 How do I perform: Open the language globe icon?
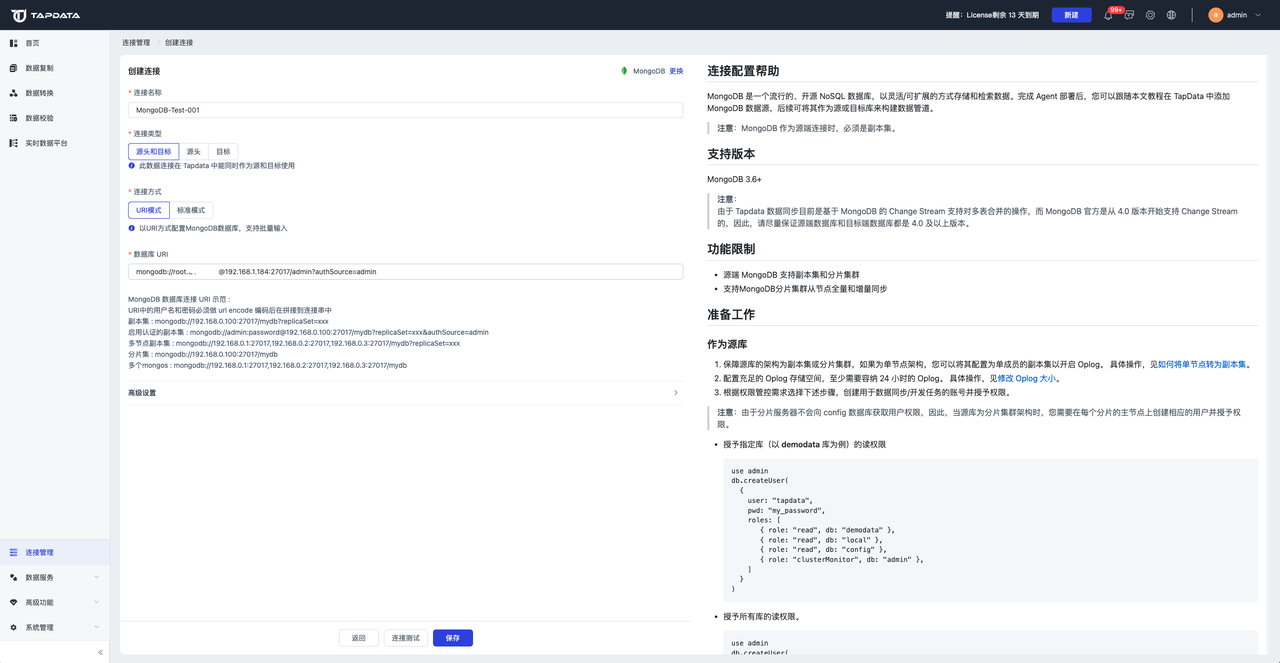point(1171,15)
